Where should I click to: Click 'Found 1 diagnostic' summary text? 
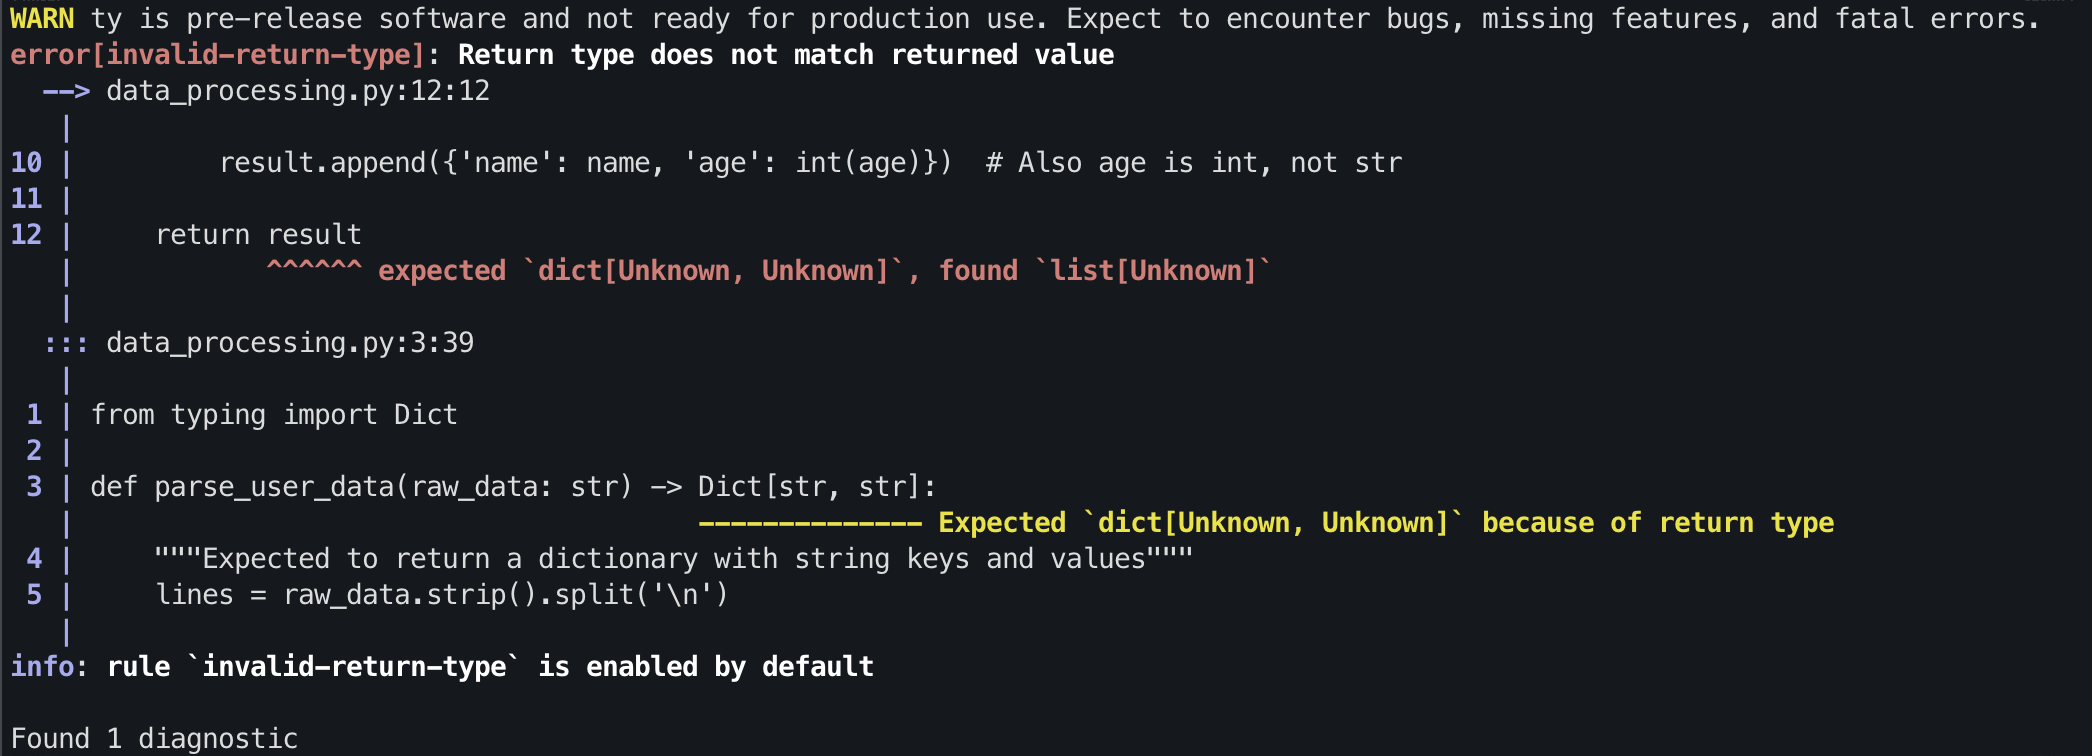pyautogui.click(x=154, y=739)
